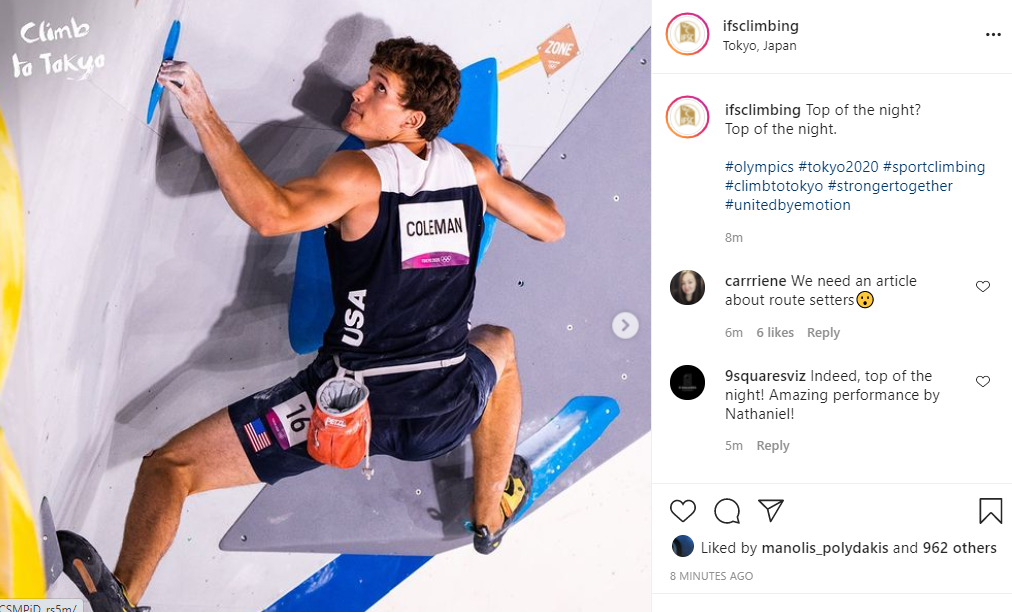The image size is (1012, 612).
Task: Open comments via the speech bubble icon
Action: (727, 511)
